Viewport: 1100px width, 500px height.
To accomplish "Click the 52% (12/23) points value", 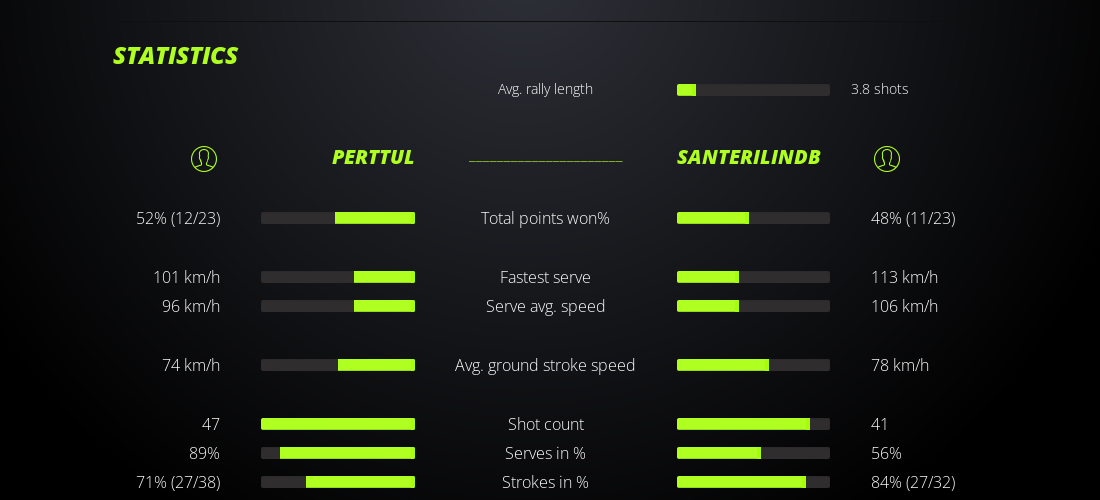I will pyautogui.click(x=178, y=218).
